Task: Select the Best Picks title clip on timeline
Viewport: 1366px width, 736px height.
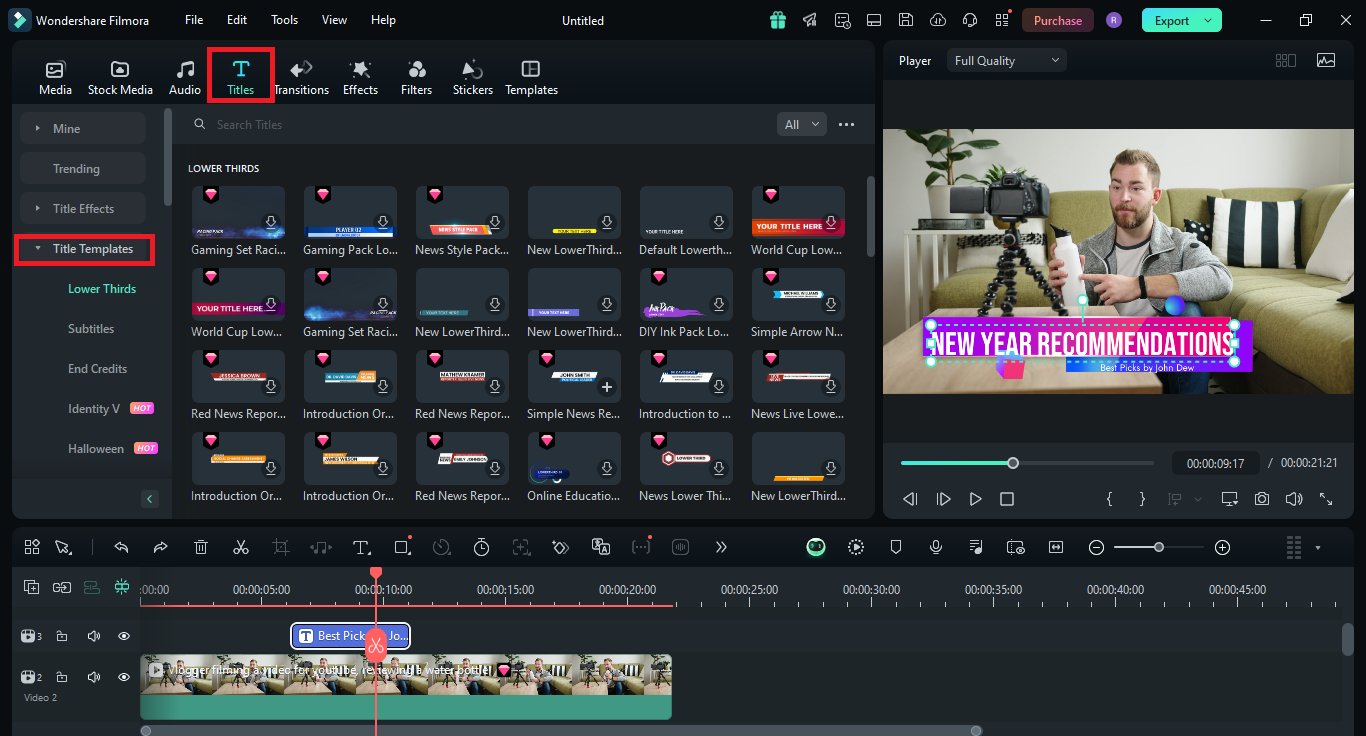Action: coord(350,636)
